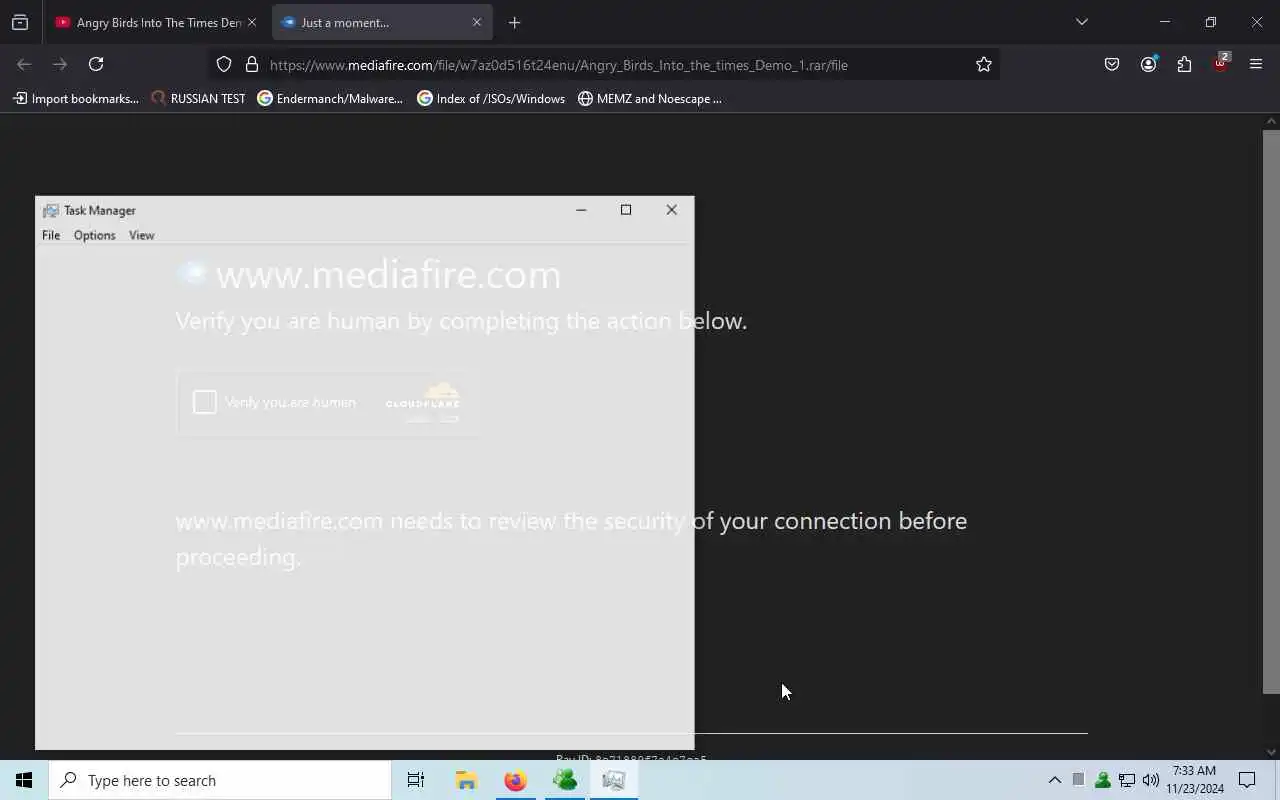Viewport: 1280px width, 800px height.
Task: Click green people icon in system tray
Action: pyautogui.click(x=1103, y=780)
